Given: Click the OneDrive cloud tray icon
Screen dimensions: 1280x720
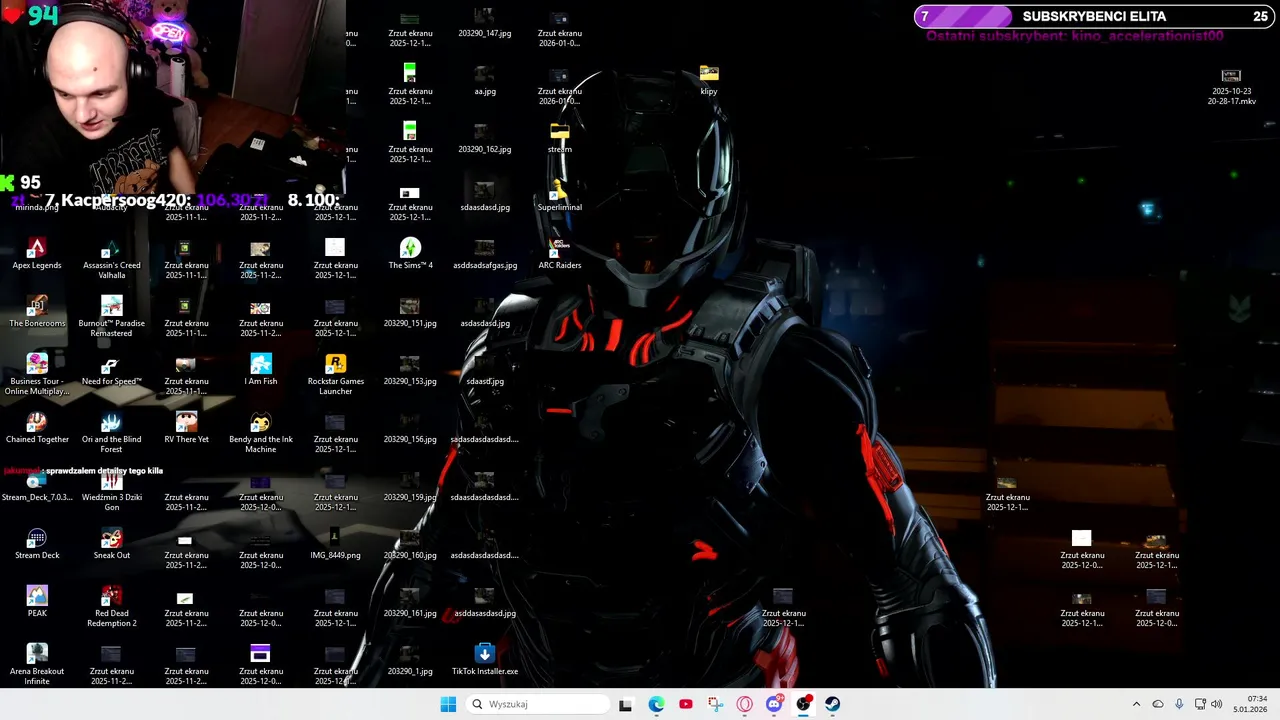Looking at the screenshot, I should tap(1158, 704).
